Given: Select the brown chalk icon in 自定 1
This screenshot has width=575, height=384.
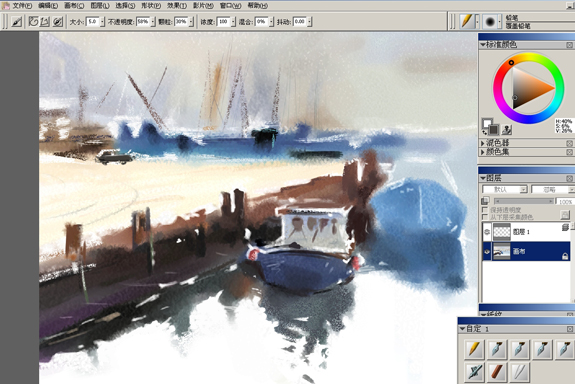Looking at the screenshot, I should coord(497,372).
